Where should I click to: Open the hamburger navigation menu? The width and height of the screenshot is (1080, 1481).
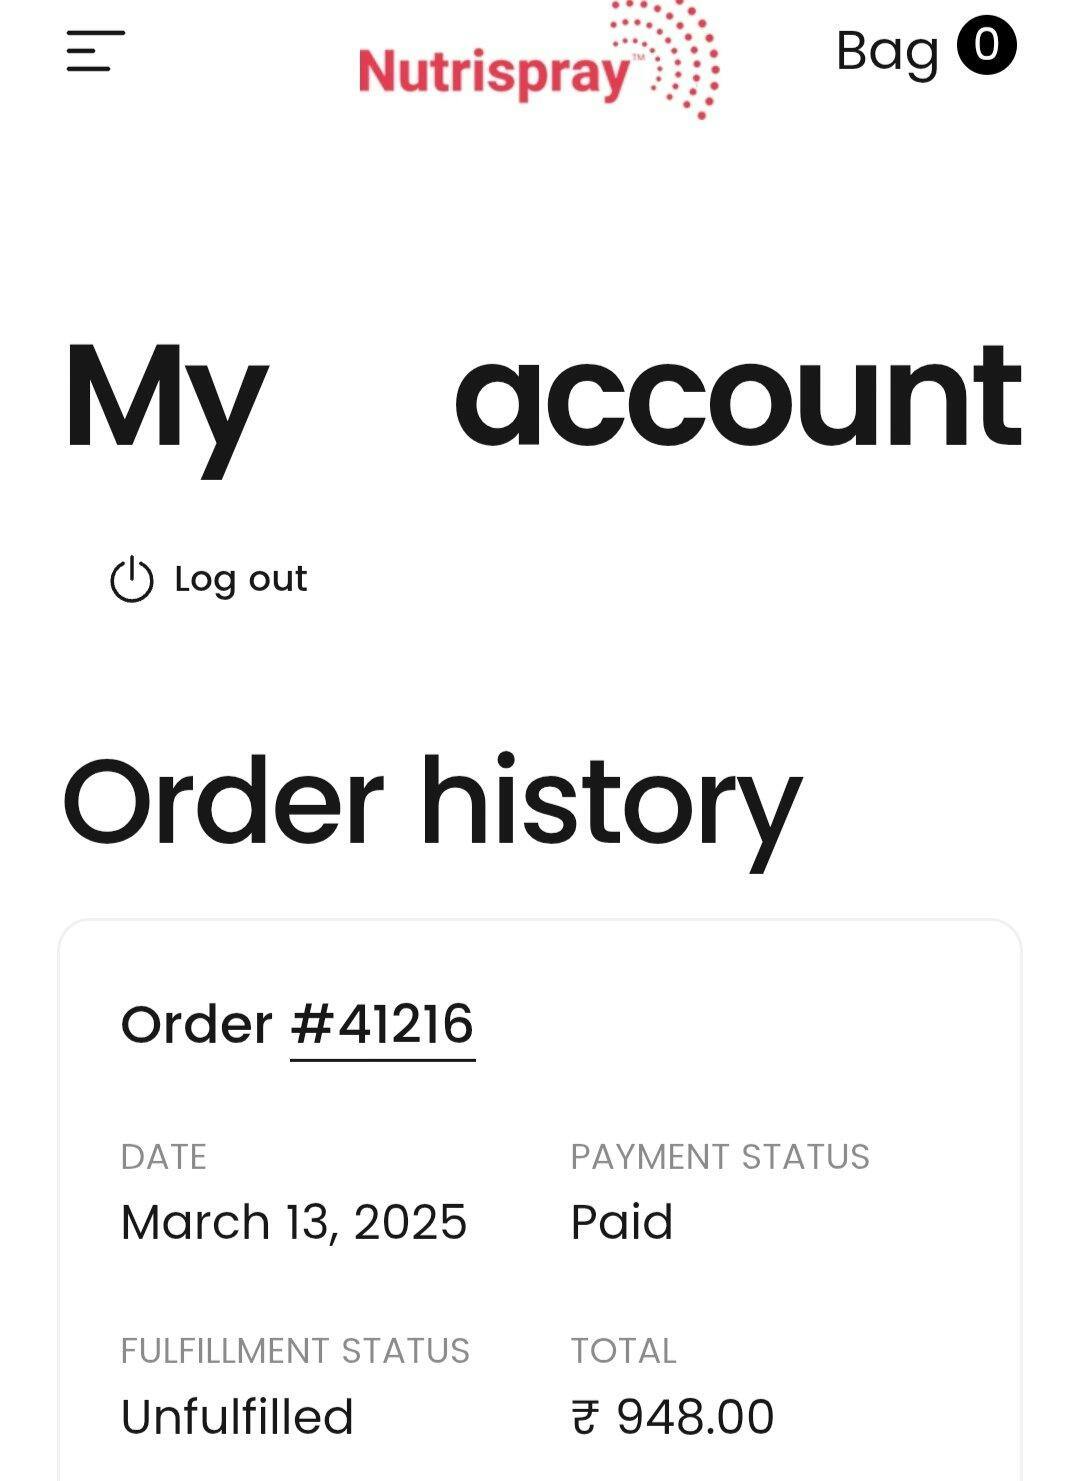coord(95,51)
